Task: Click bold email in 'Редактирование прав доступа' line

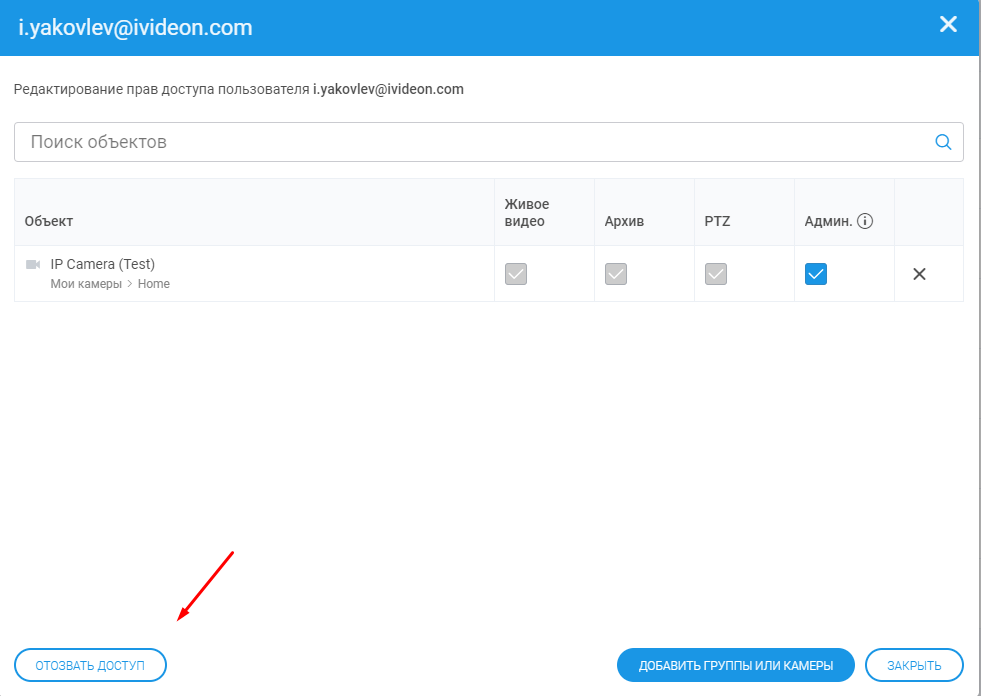Action: tap(388, 89)
